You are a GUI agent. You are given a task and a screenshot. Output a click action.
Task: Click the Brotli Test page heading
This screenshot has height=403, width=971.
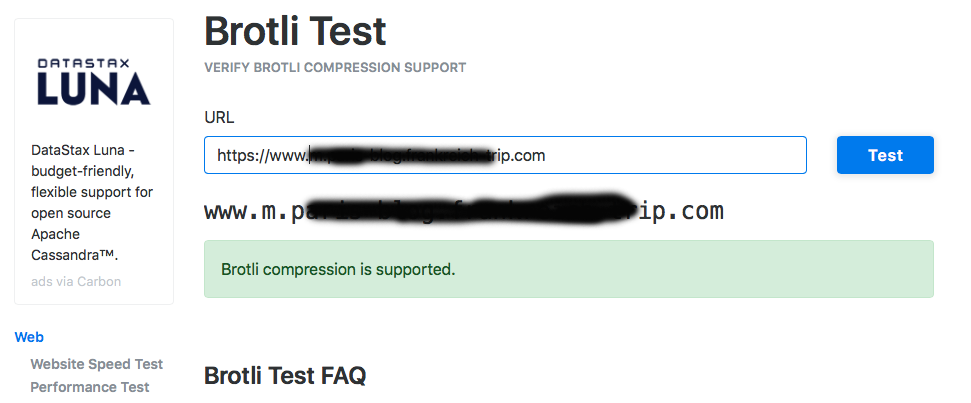coord(295,32)
